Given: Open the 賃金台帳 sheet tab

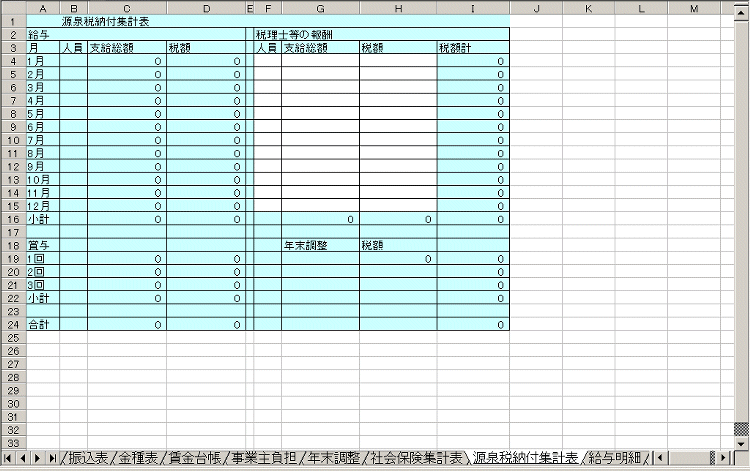Looking at the screenshot, I should [193, 458].
